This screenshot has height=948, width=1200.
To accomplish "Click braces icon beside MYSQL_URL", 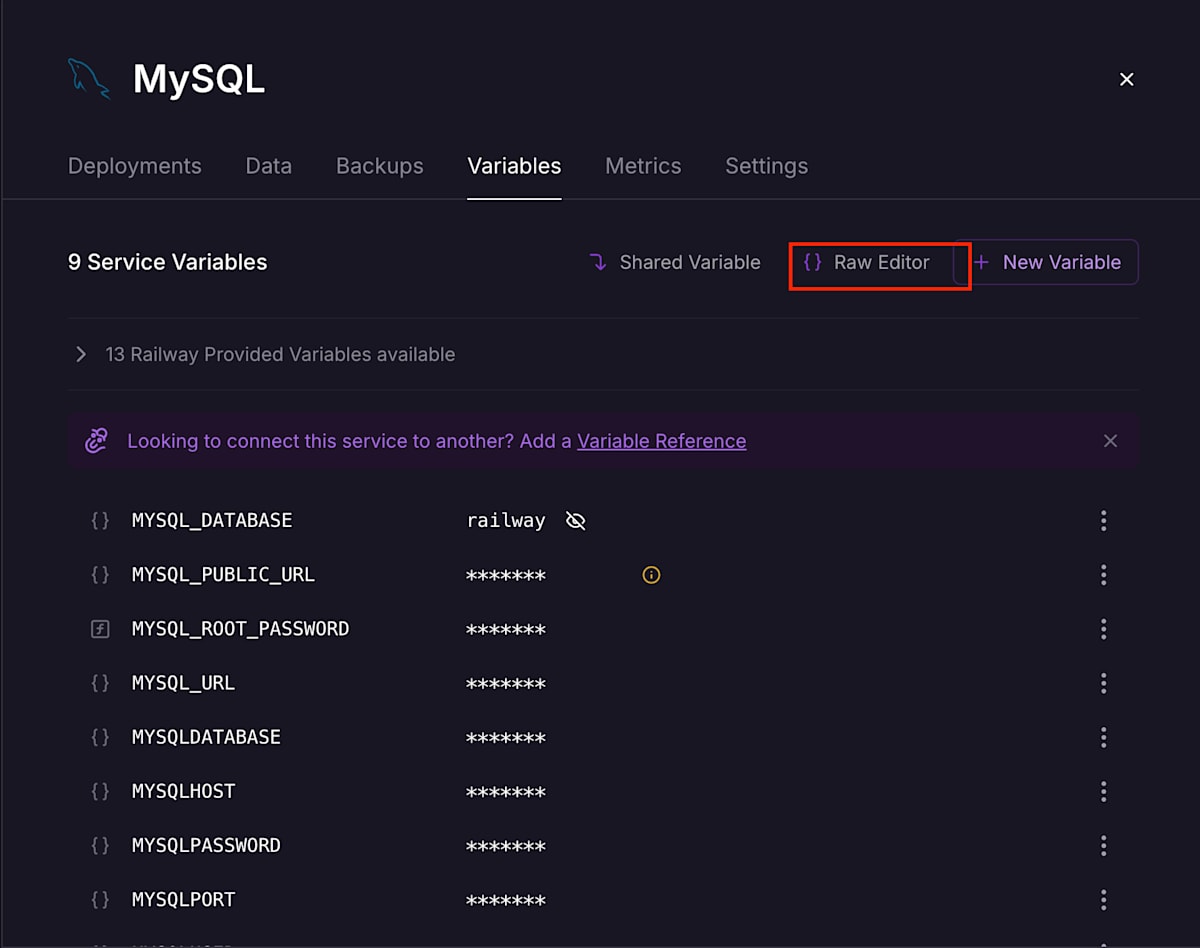I will pos(100,683).
